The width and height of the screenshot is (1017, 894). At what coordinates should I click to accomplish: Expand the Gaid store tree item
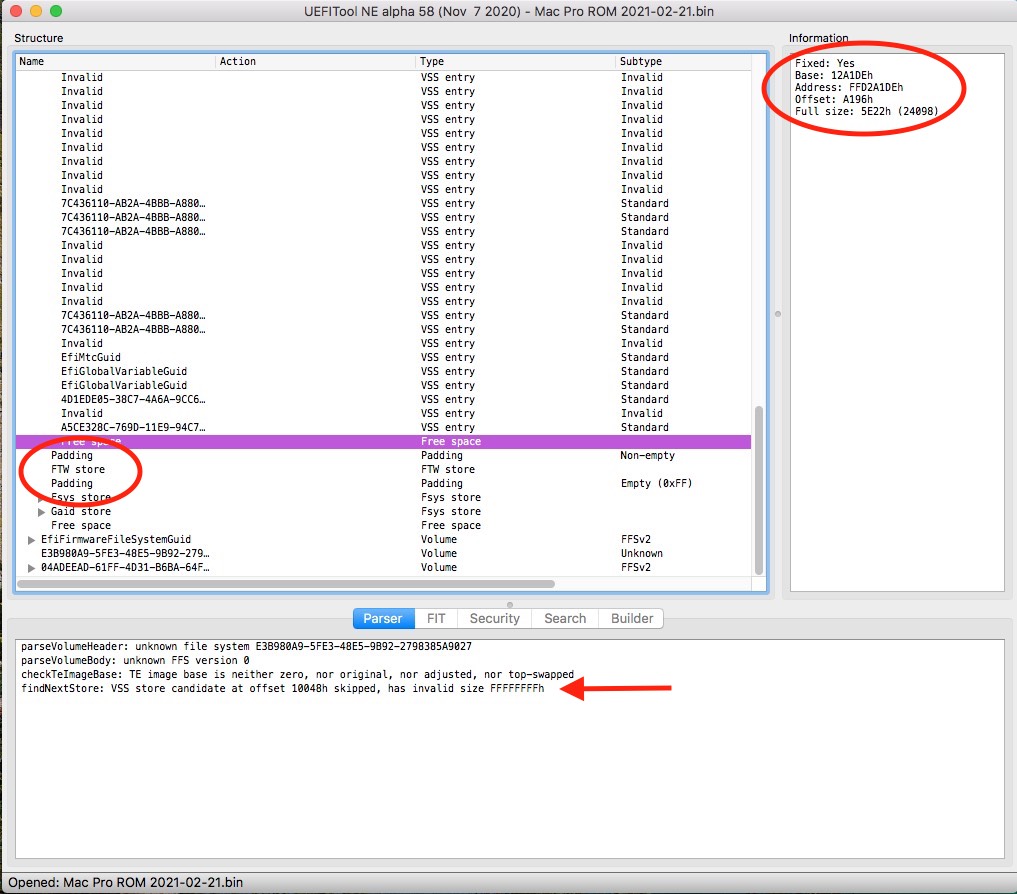(x=42, y=512)
